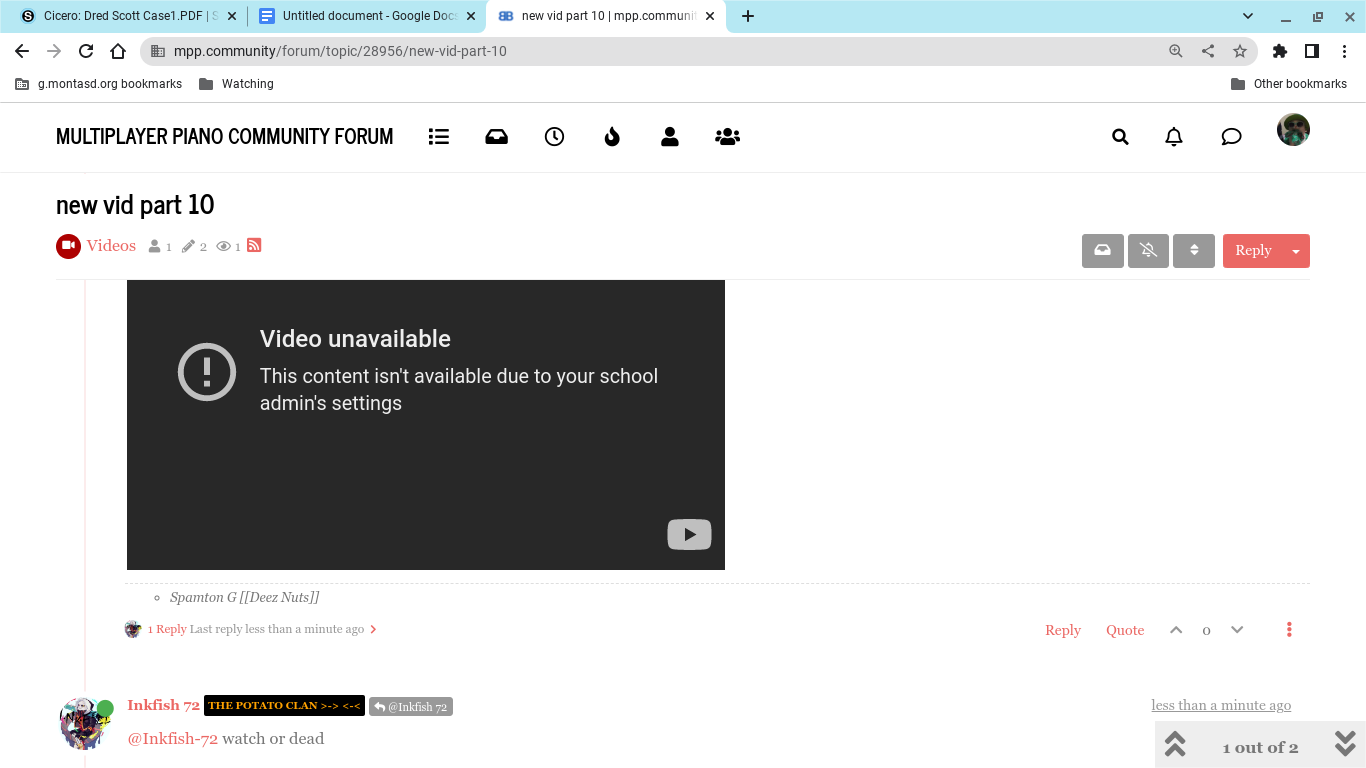Screen dimensions: 1366x768
Task: Click the Spamton G [[Deez Nuts]] signature
Action: click(244, 597)
